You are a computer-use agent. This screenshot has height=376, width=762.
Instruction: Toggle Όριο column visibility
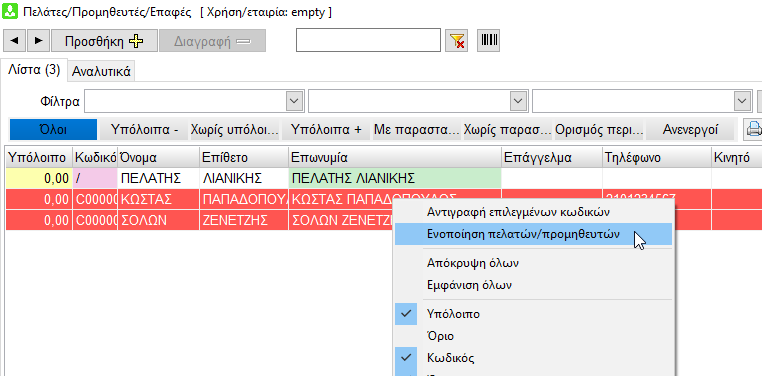pos(533,336)
